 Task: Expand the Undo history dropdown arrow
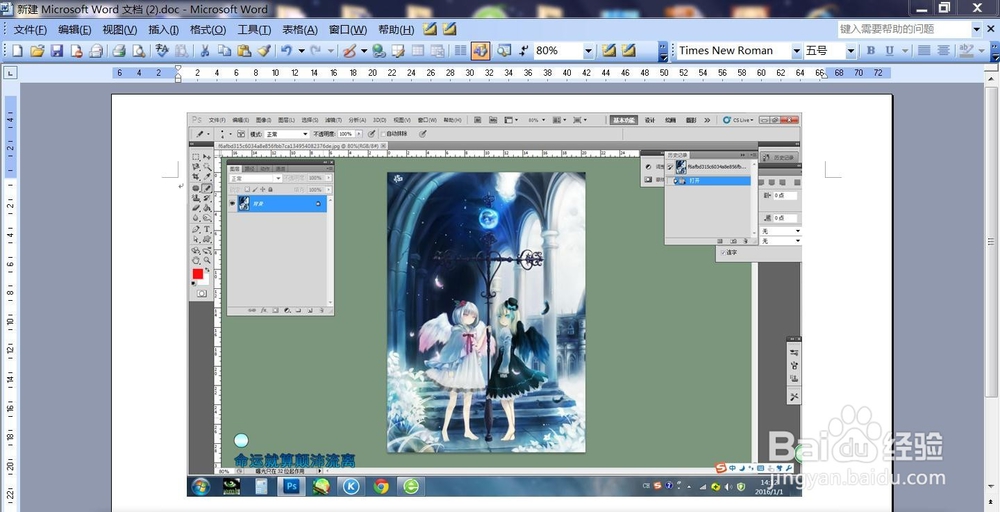click(300, 51)
